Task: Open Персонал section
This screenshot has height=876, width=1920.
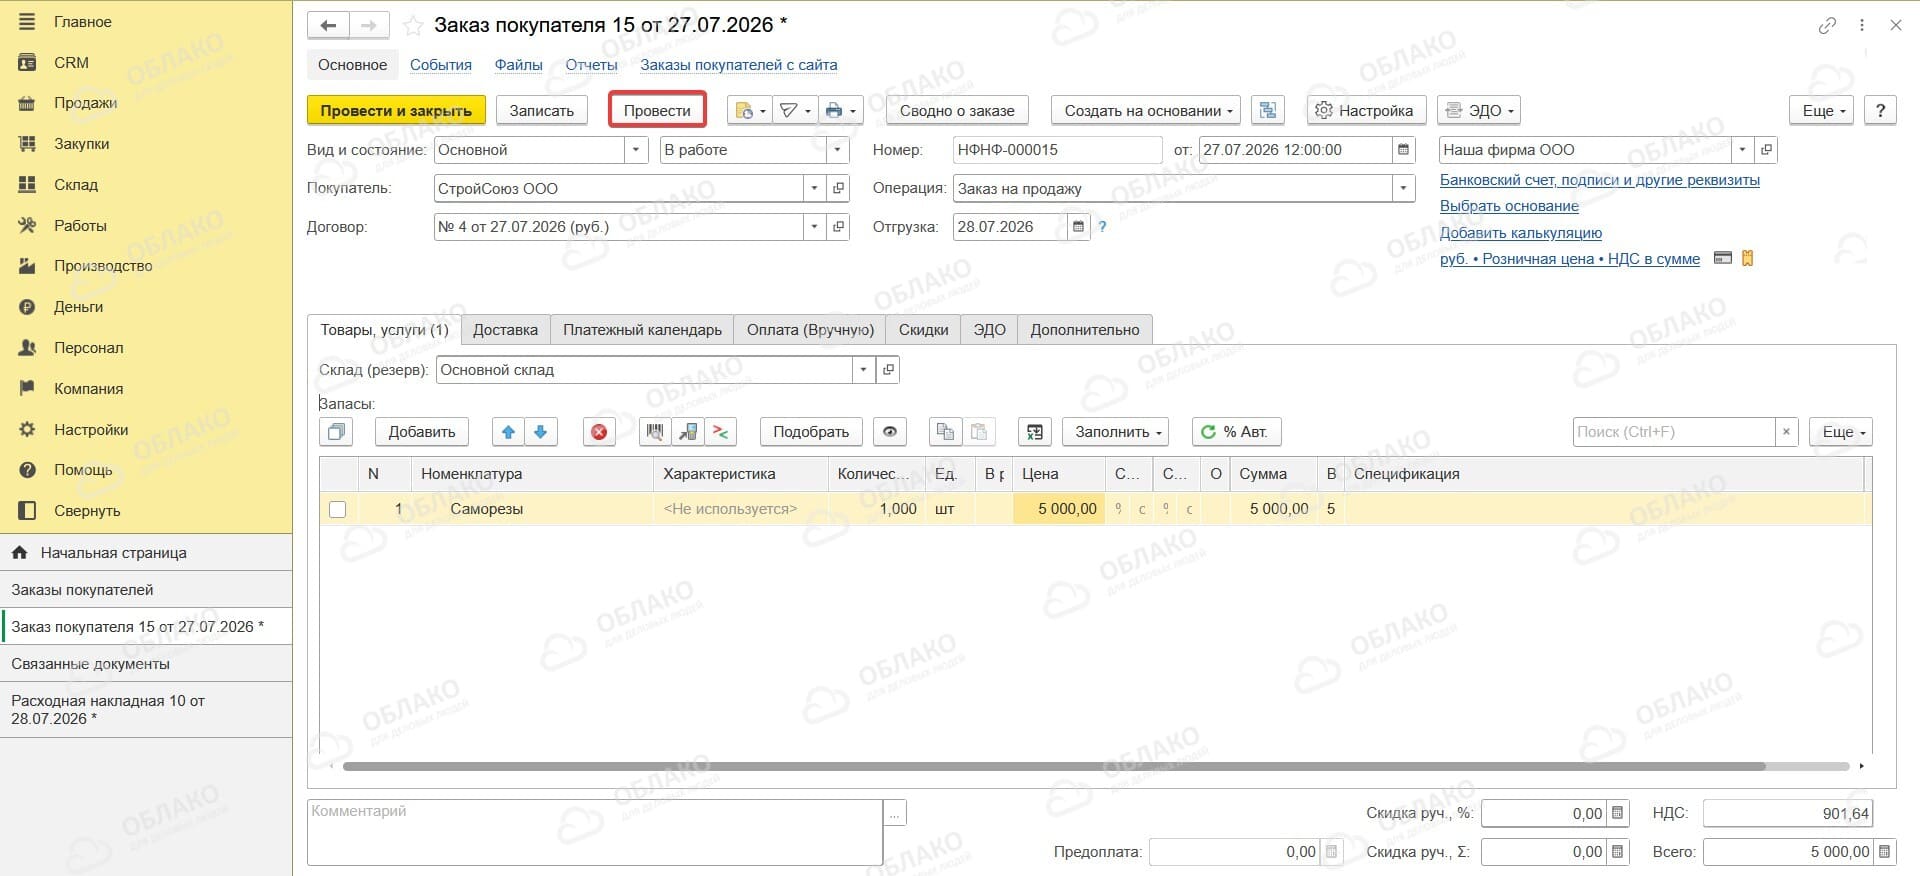Action: [88, 348]
